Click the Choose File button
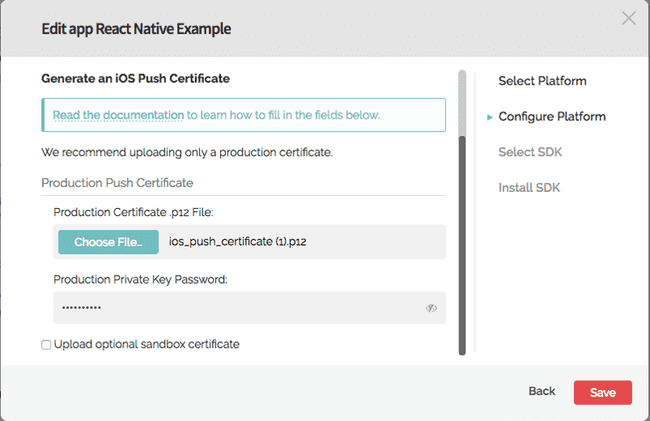650x421 pixels. (108, 242)
